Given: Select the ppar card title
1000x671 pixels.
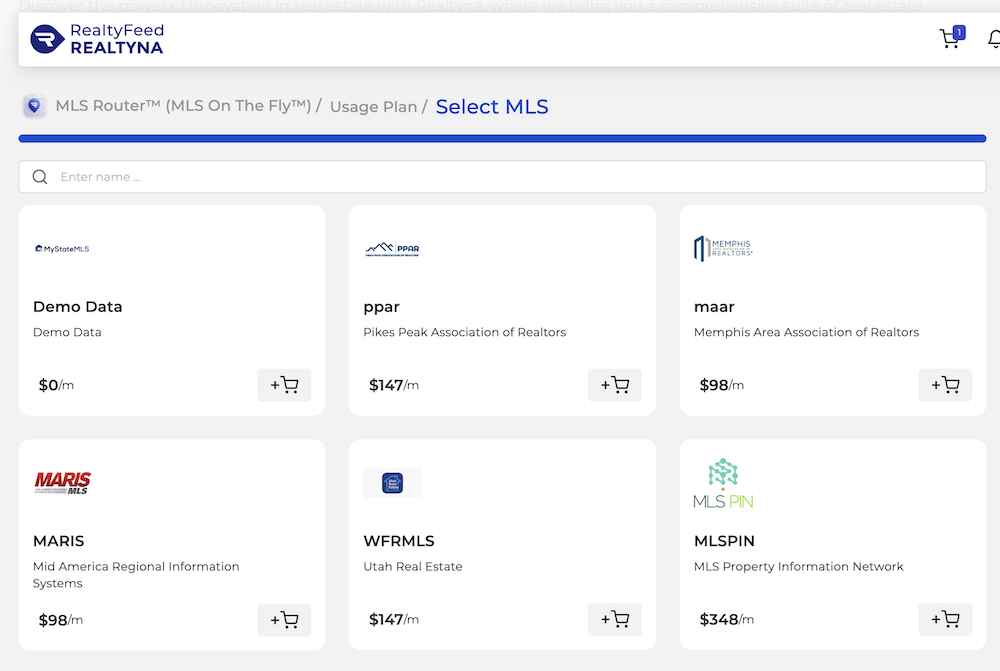Looking at the screenshot, I should coord(381,307).
